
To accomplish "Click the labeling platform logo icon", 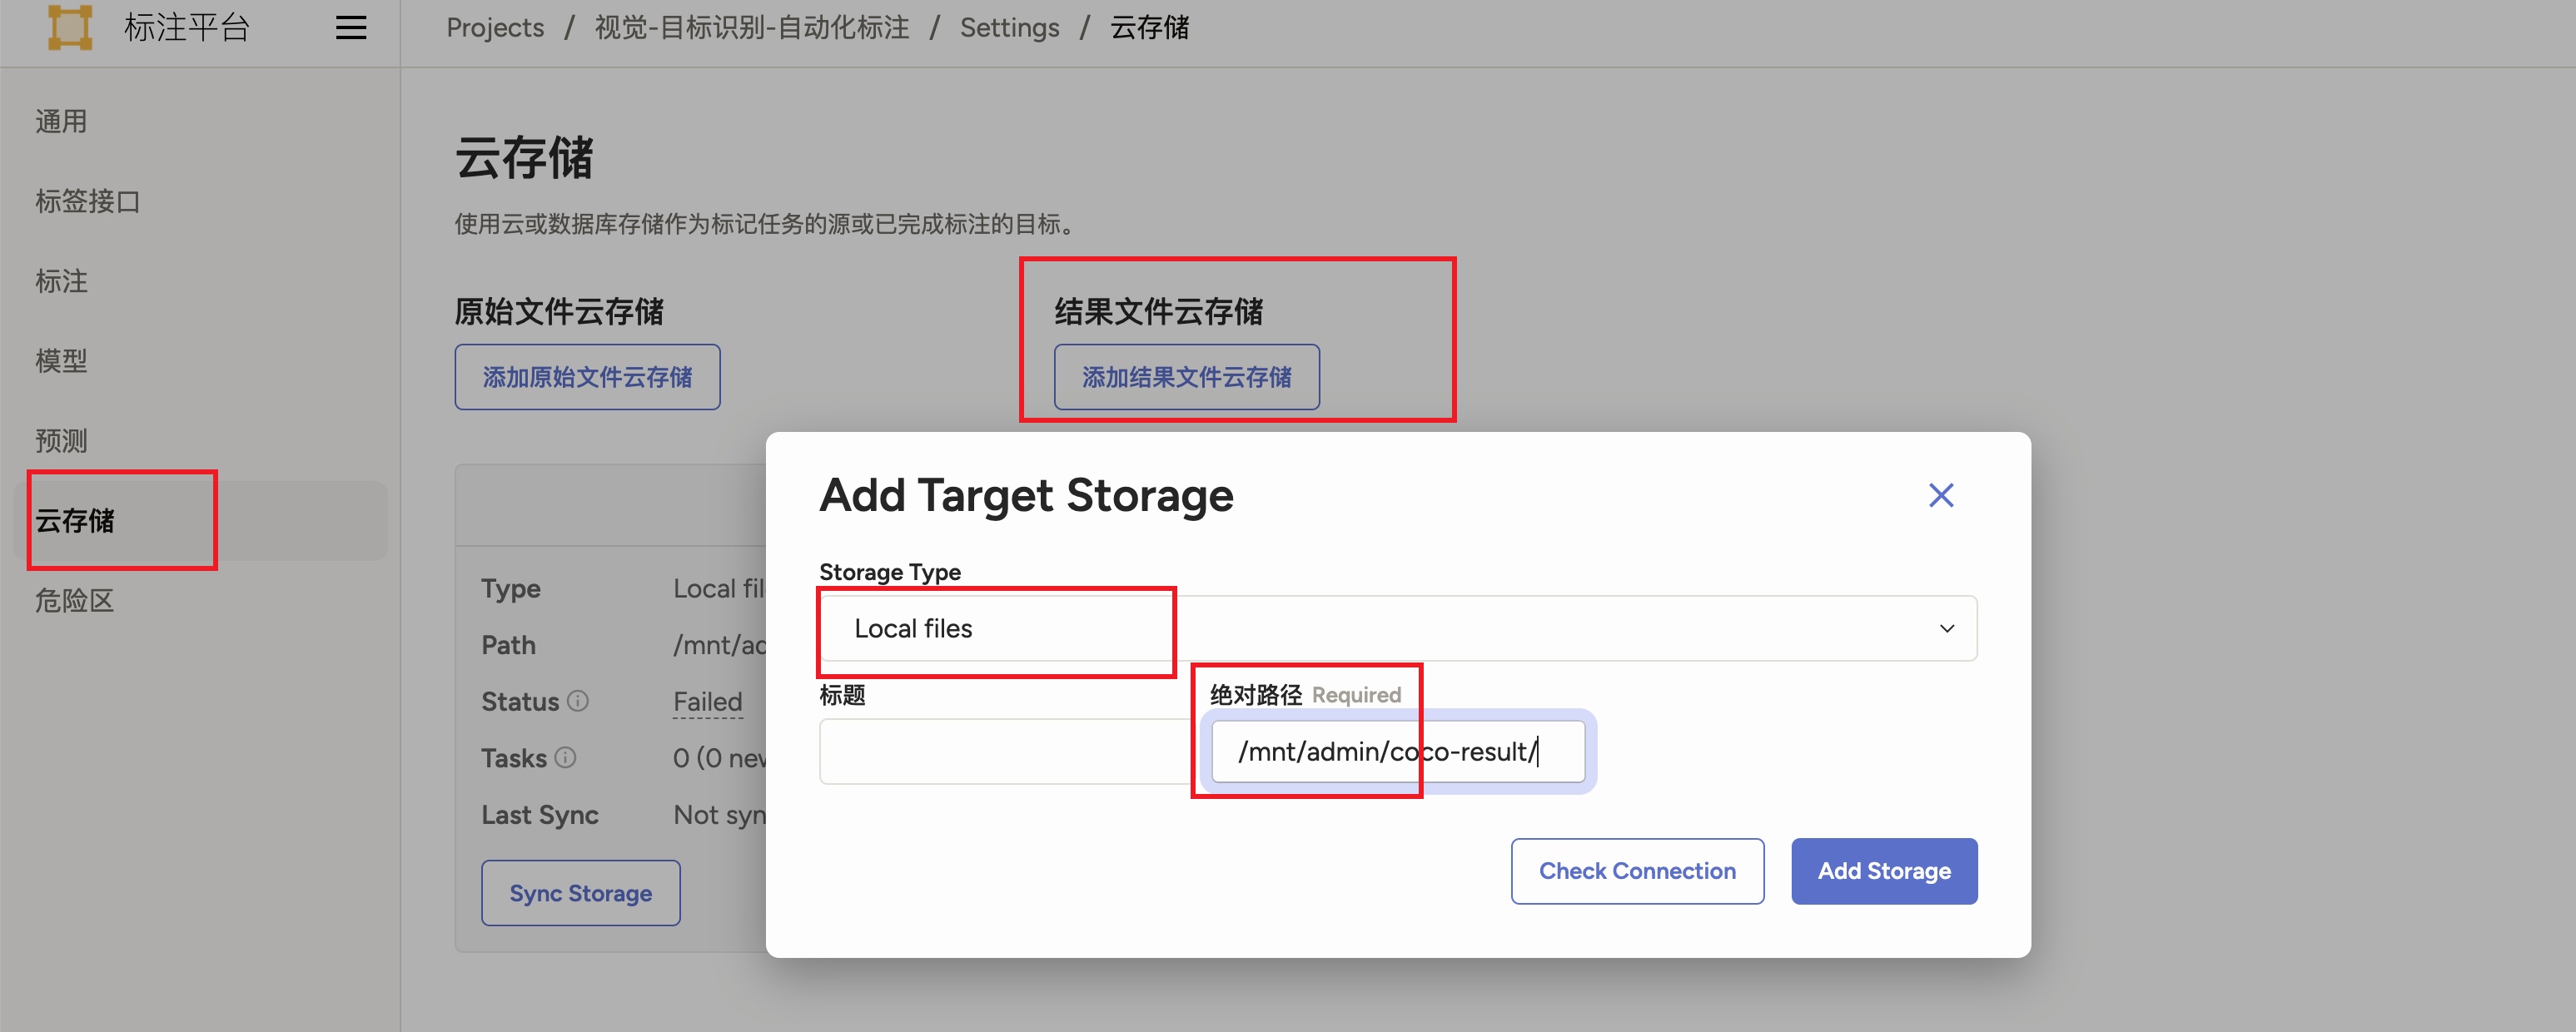I will click(70, 27).
